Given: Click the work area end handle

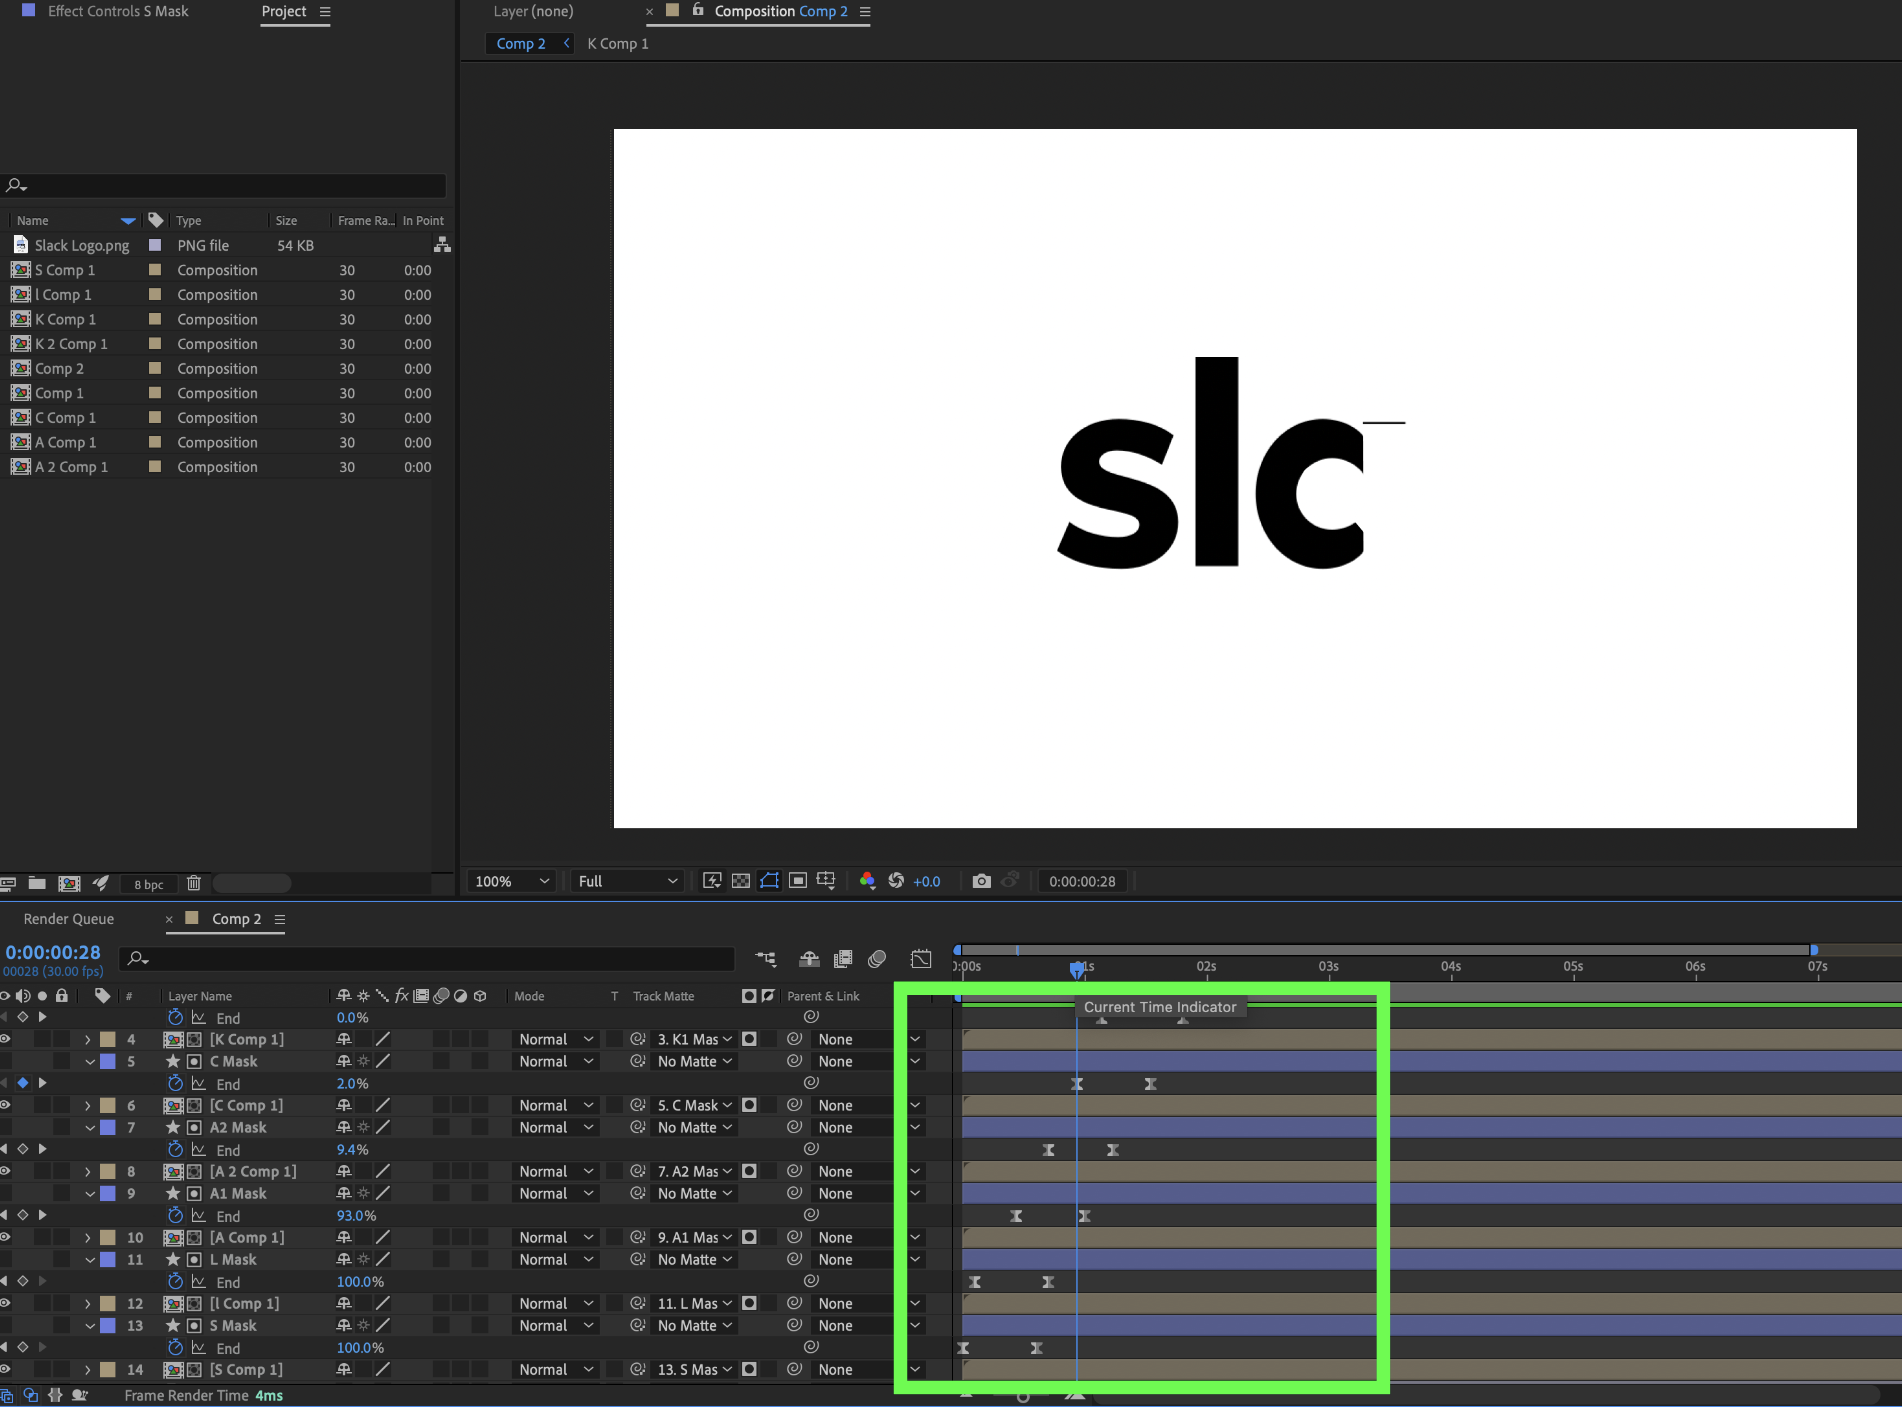Looking at the screenshot, I should pos(1814,950).
